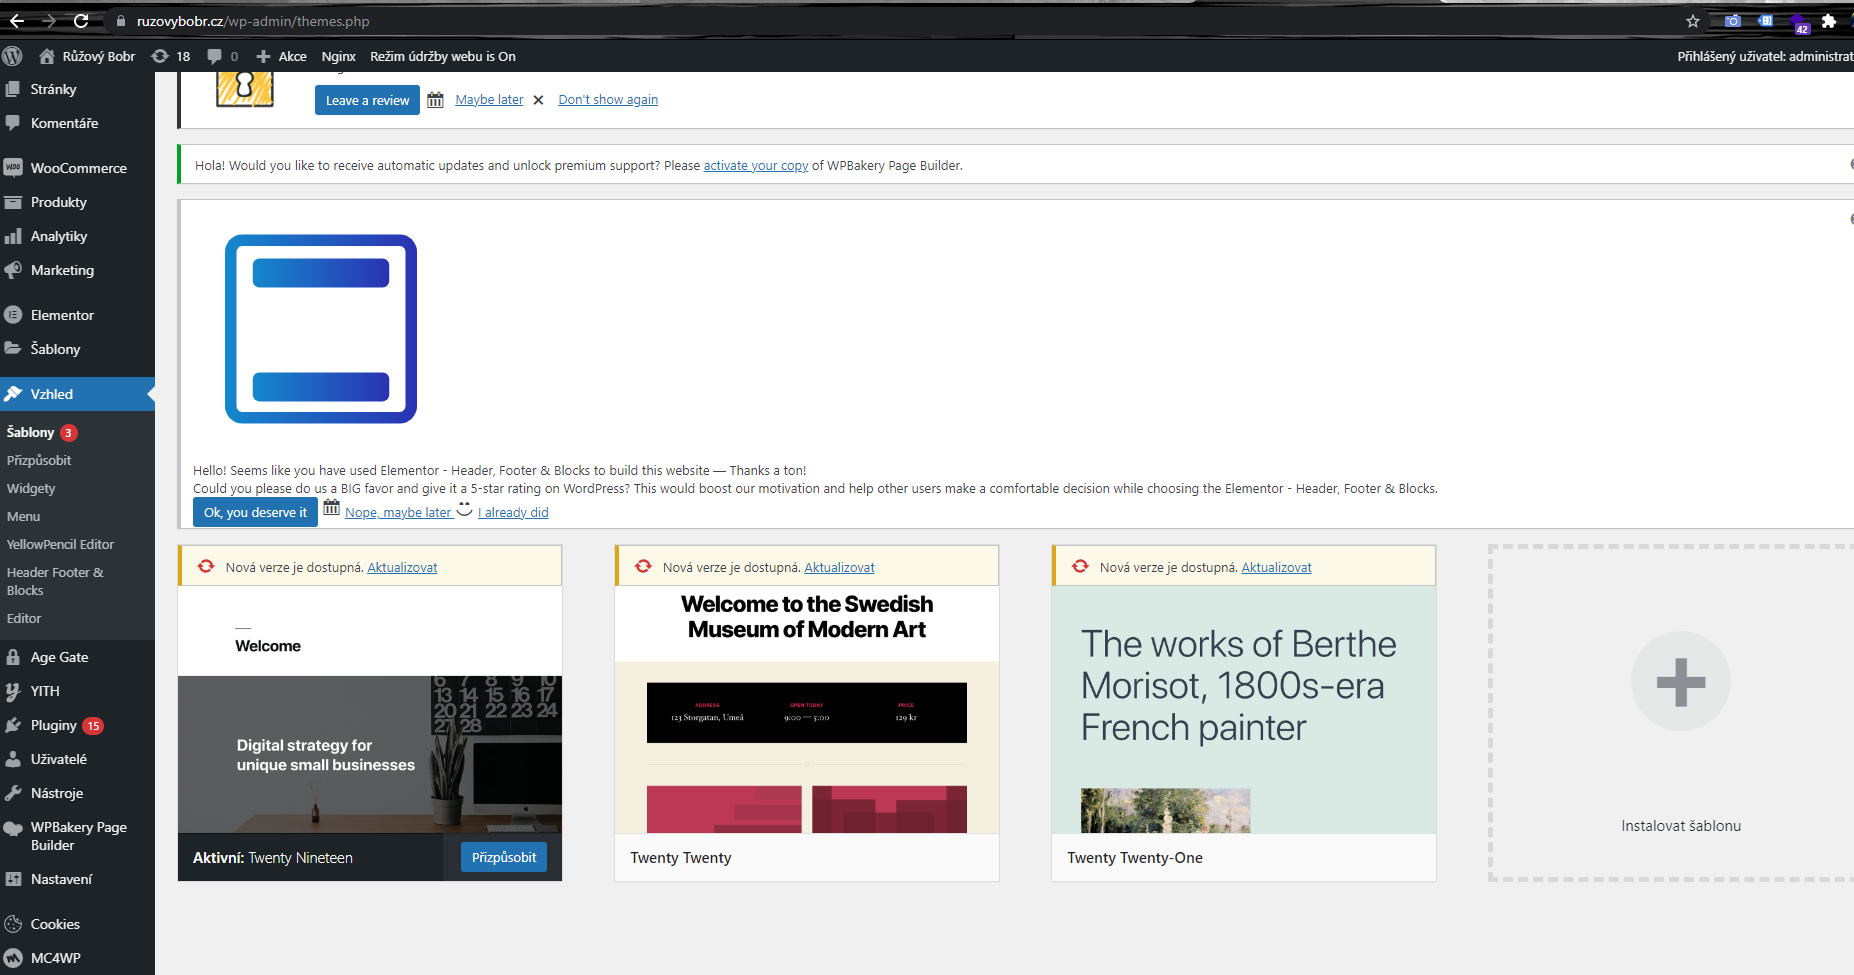This screenshot has width=1854, height=975.
Task: Click Nope, maybe later link
Action: (x=399, y=513)
